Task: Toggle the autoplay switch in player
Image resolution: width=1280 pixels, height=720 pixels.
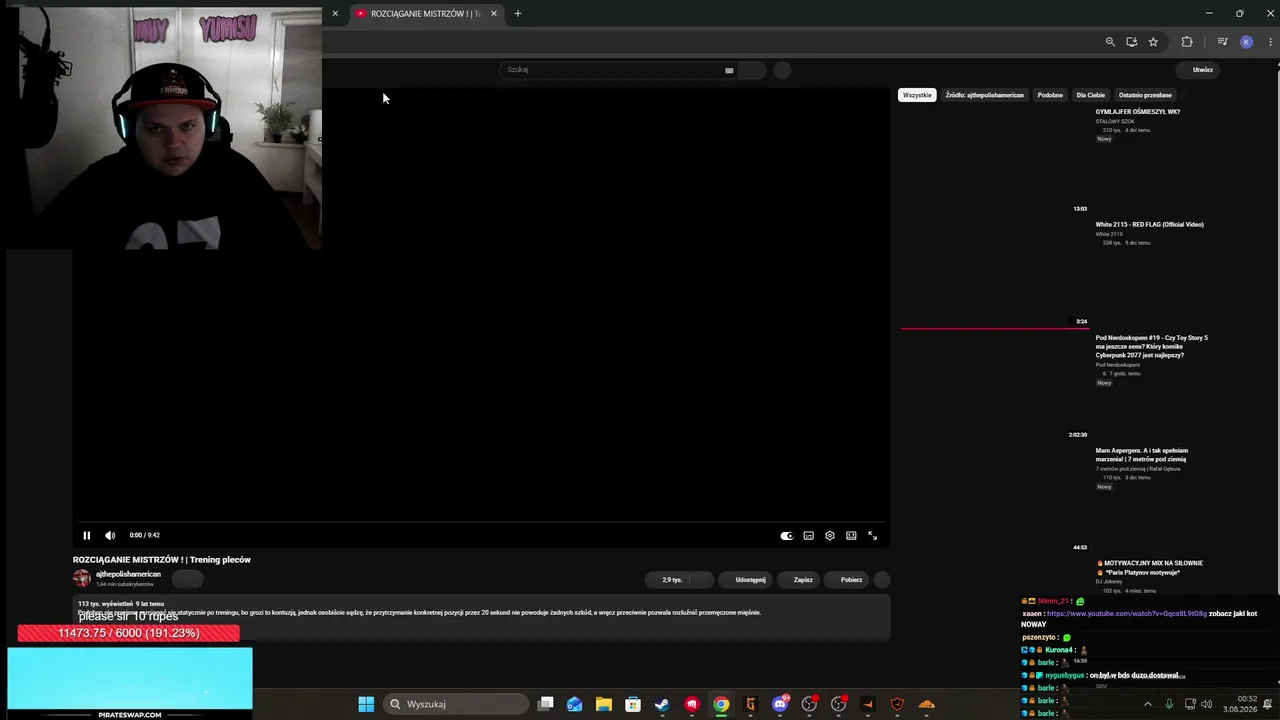Action: pos(786,536)
